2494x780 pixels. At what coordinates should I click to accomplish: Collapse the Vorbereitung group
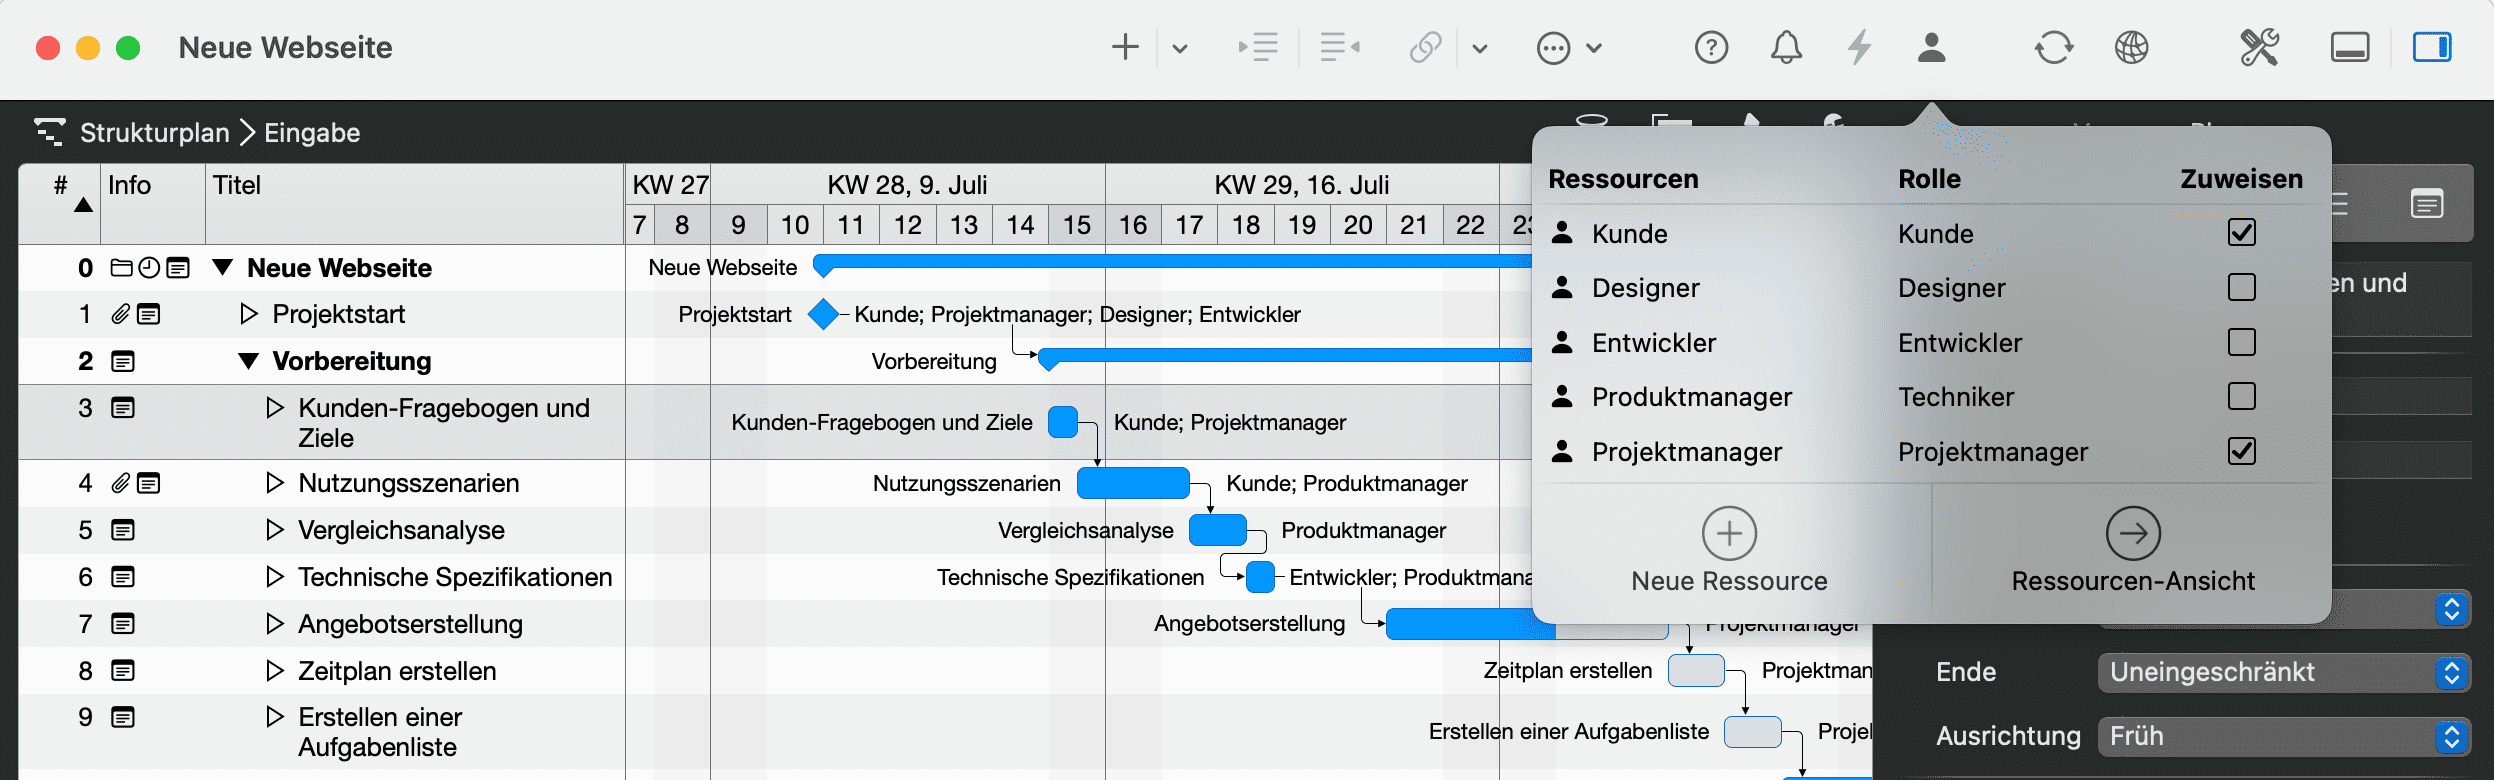tap(249, 361)
